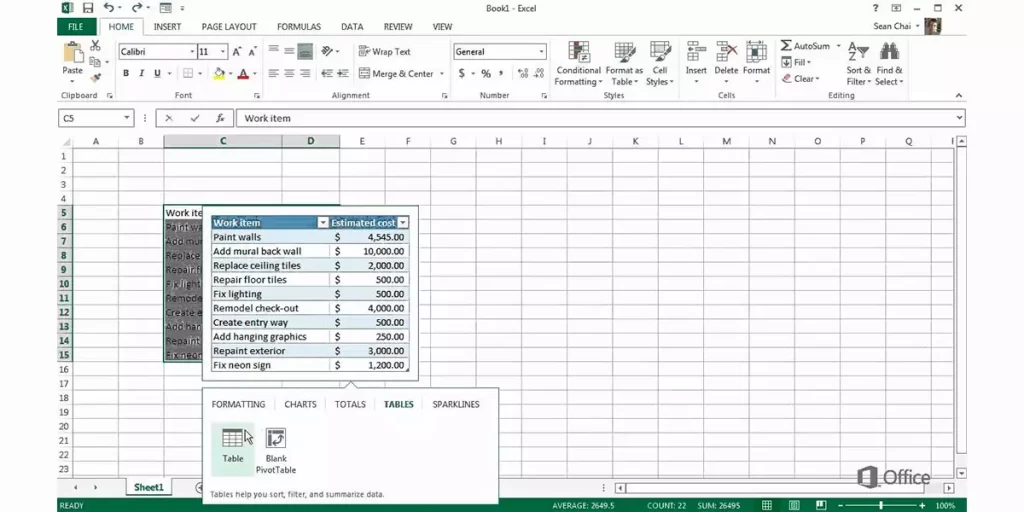Apply the Fill Color bucket swatch
This screenshot has width=1024, height=512.
coord(219,74)
